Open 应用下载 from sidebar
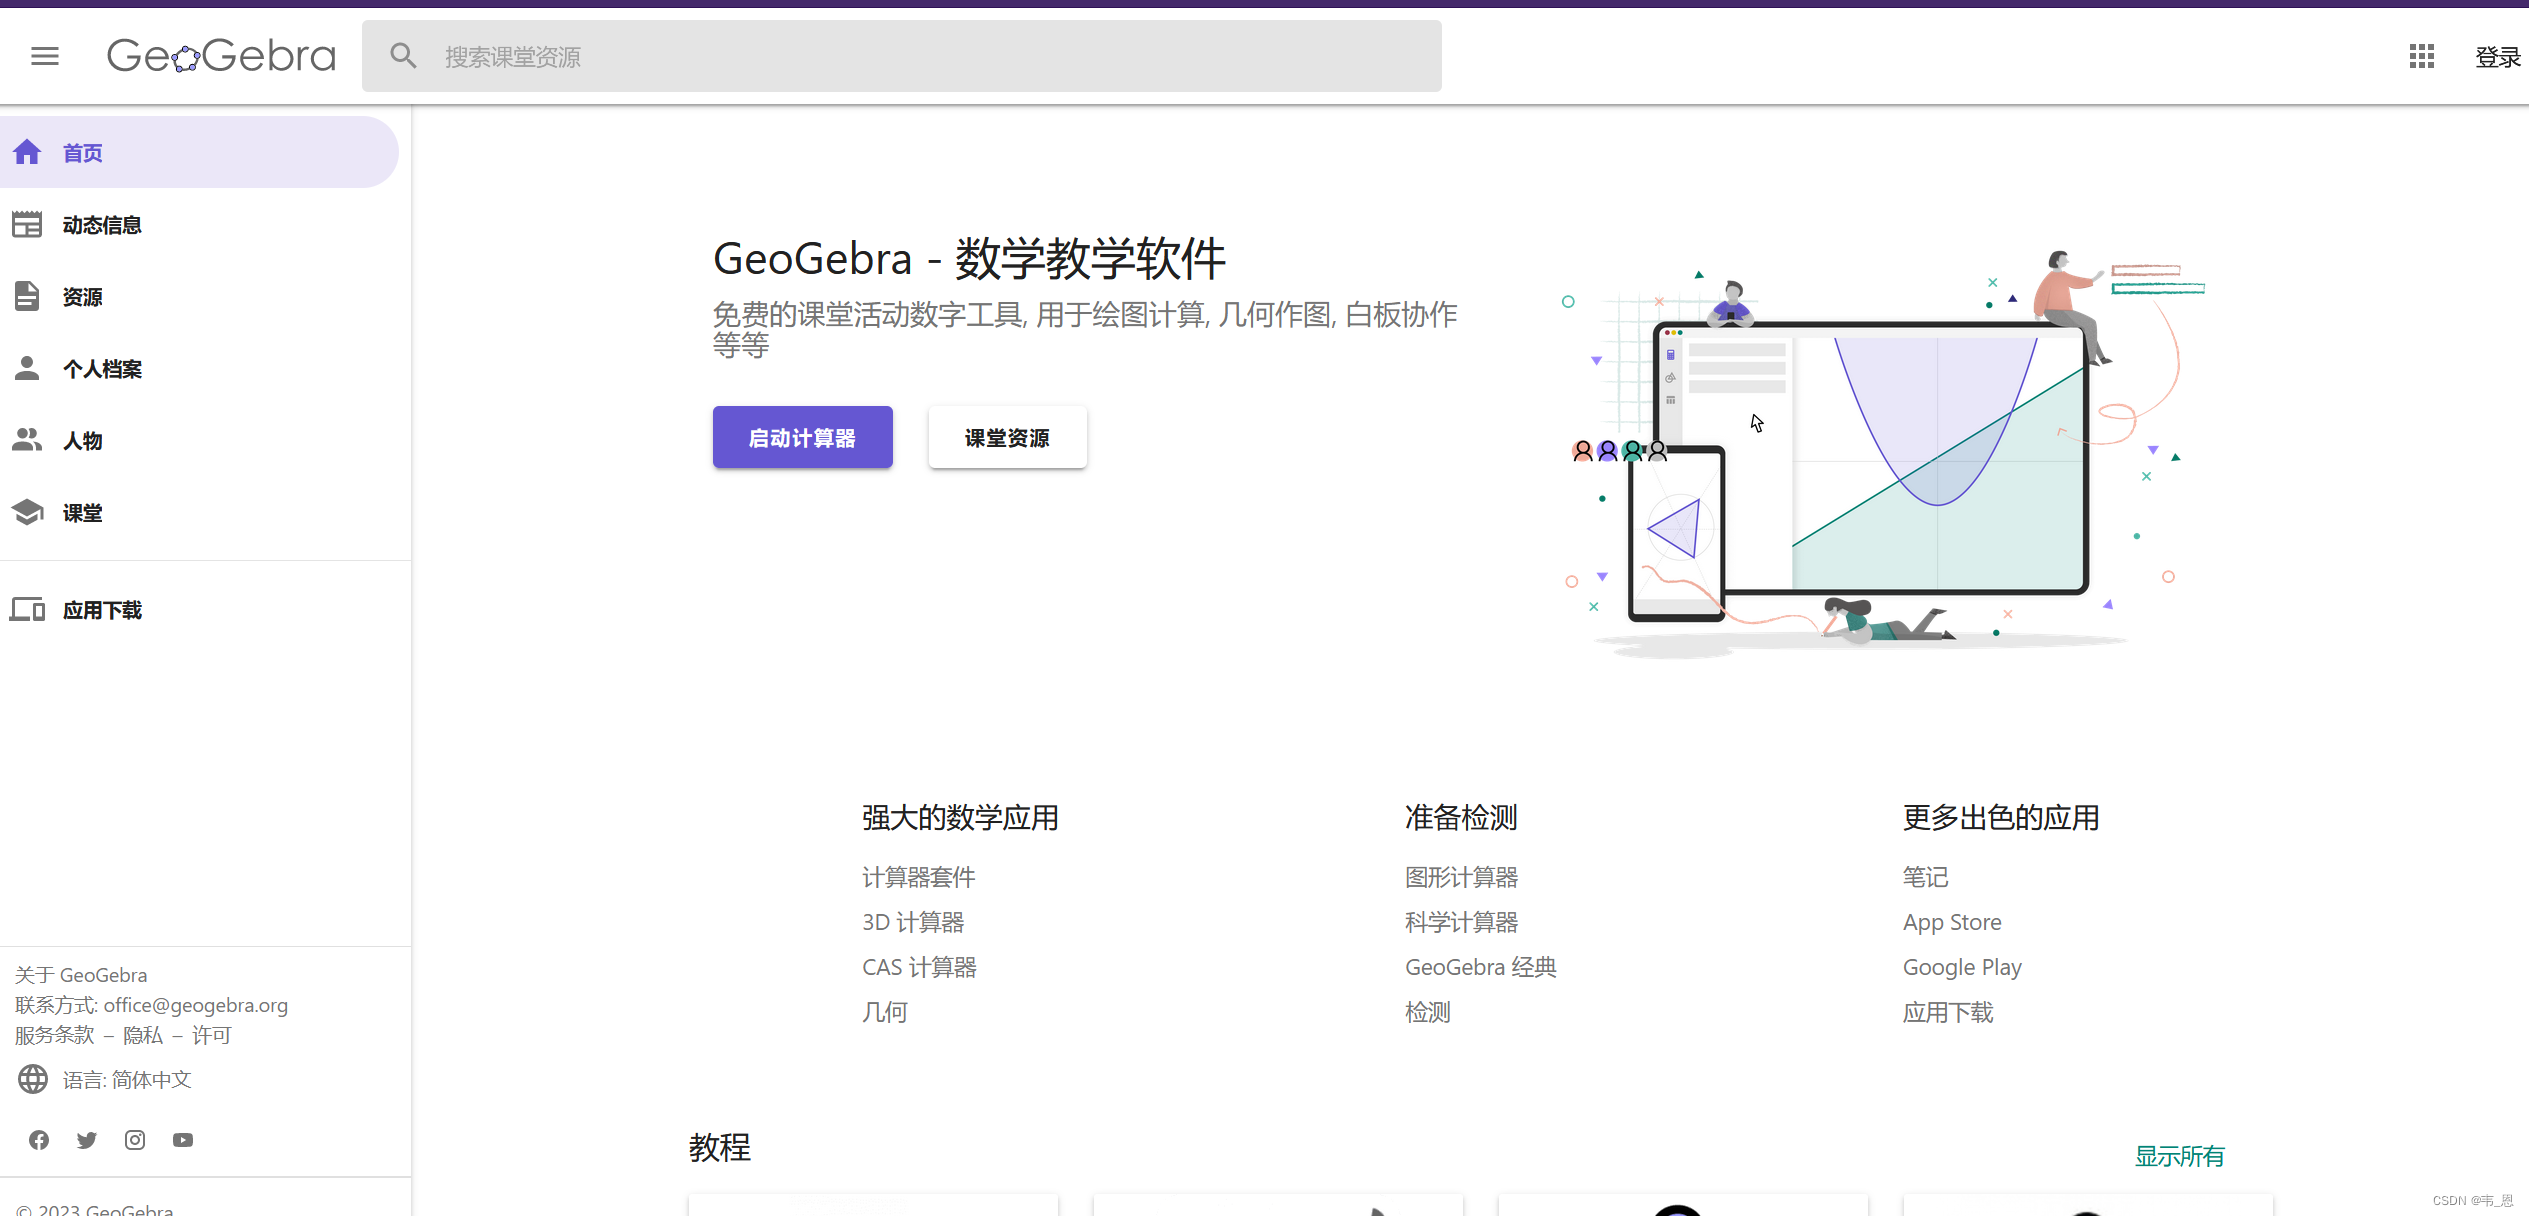 click(x=101, y=610)
